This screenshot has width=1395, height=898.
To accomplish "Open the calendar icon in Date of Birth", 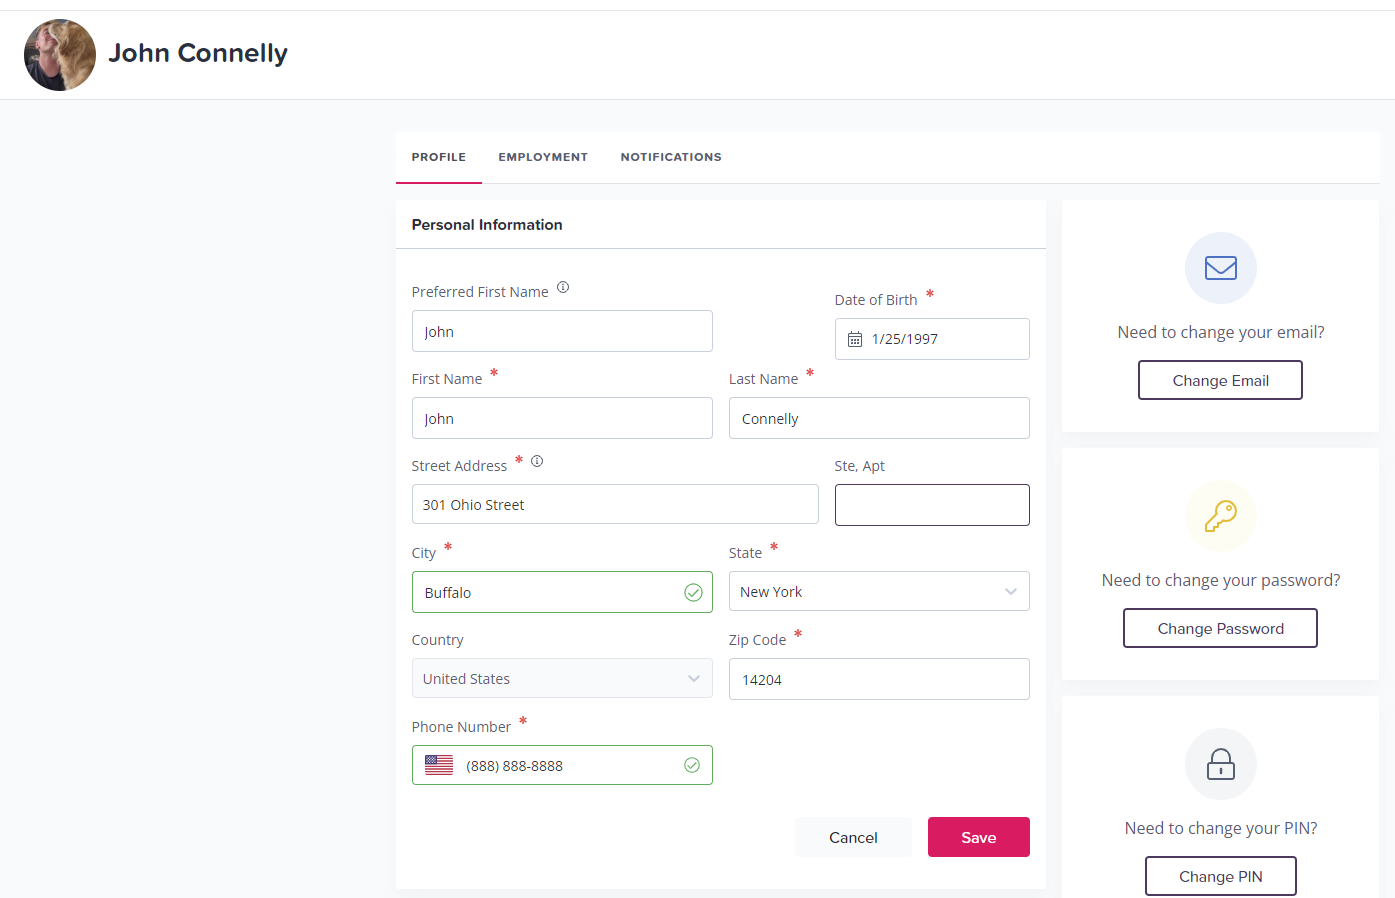I will [855, 338].
